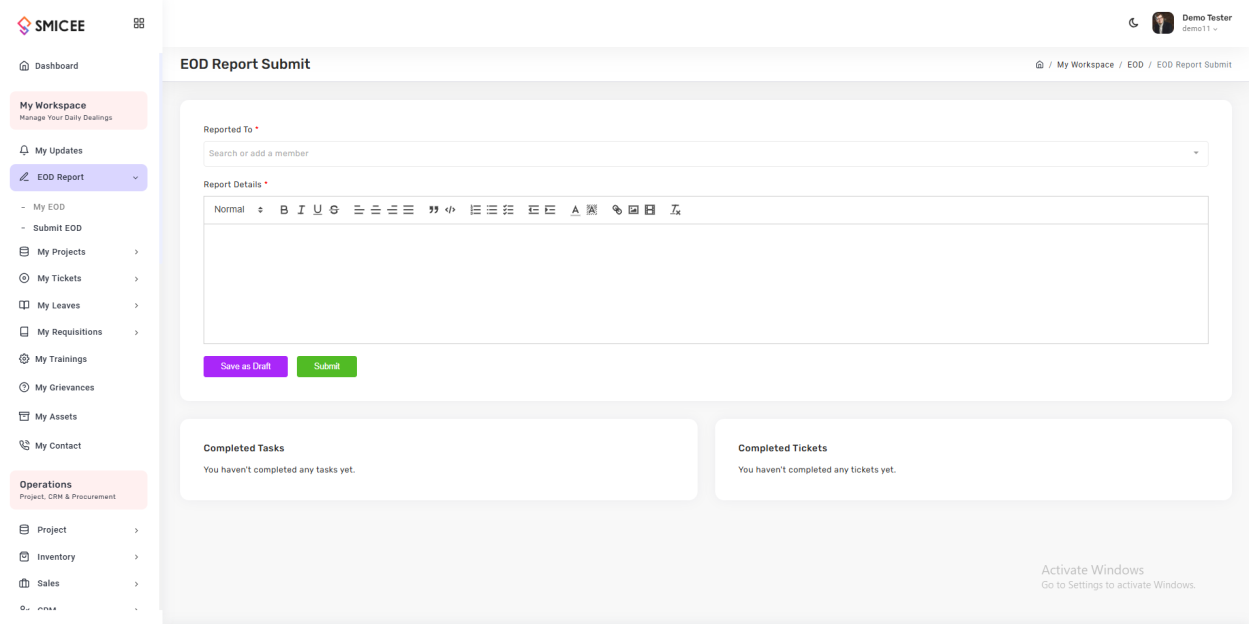Click My Workspace section header
Viewport: 1249px width, 624px height.
[78, 110]
